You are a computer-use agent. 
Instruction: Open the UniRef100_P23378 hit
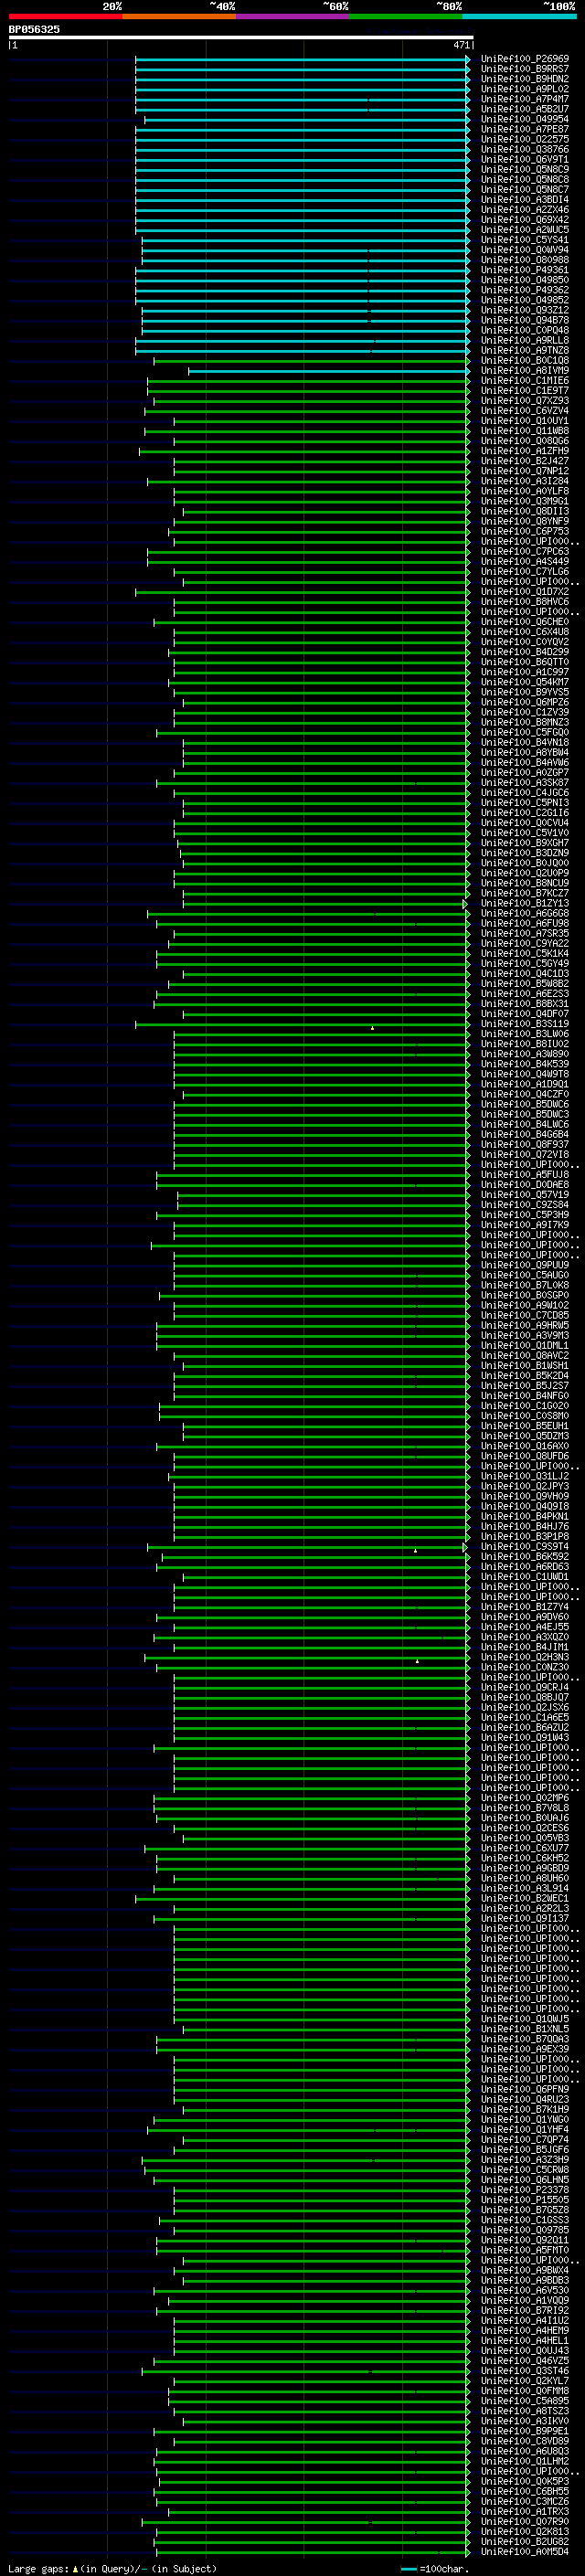(x=524, y=2189)
